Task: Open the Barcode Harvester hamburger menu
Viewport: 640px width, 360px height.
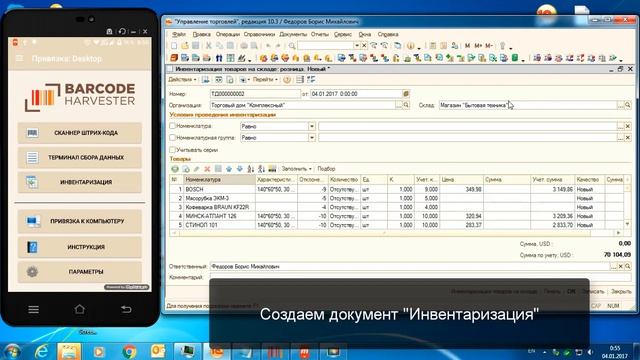Action: click(19, 58)
